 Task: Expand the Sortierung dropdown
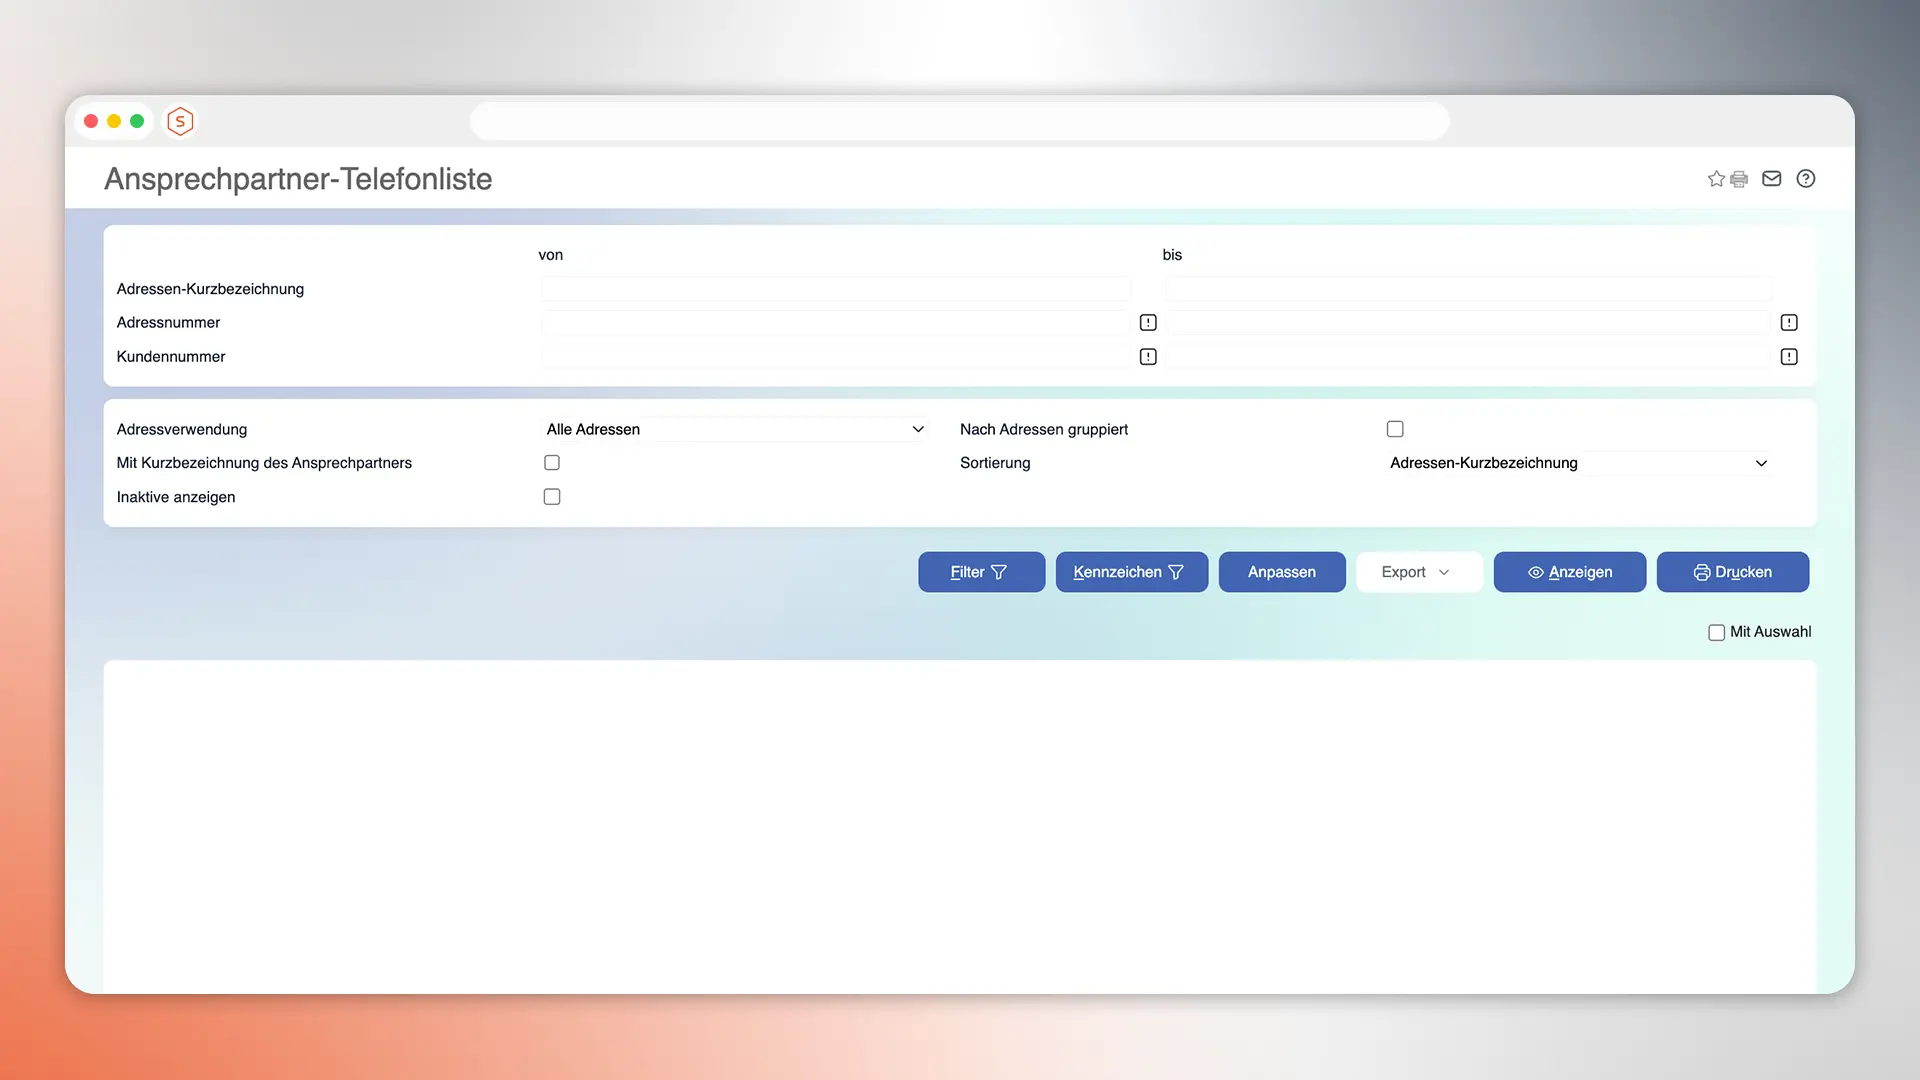1578,463
